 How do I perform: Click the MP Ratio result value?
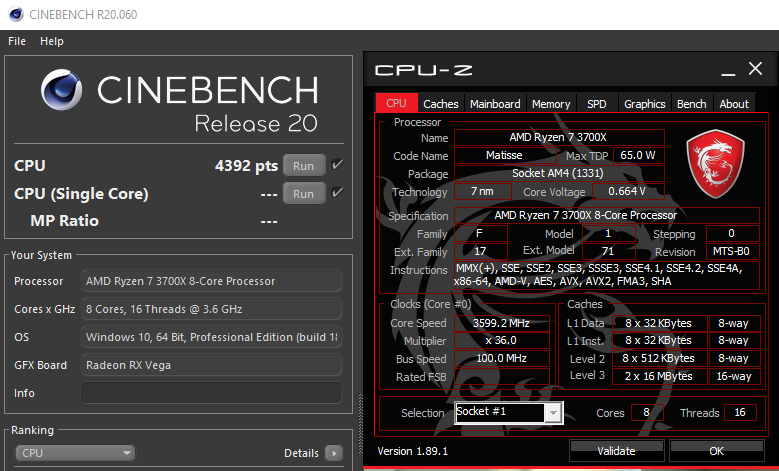[269, 221]
